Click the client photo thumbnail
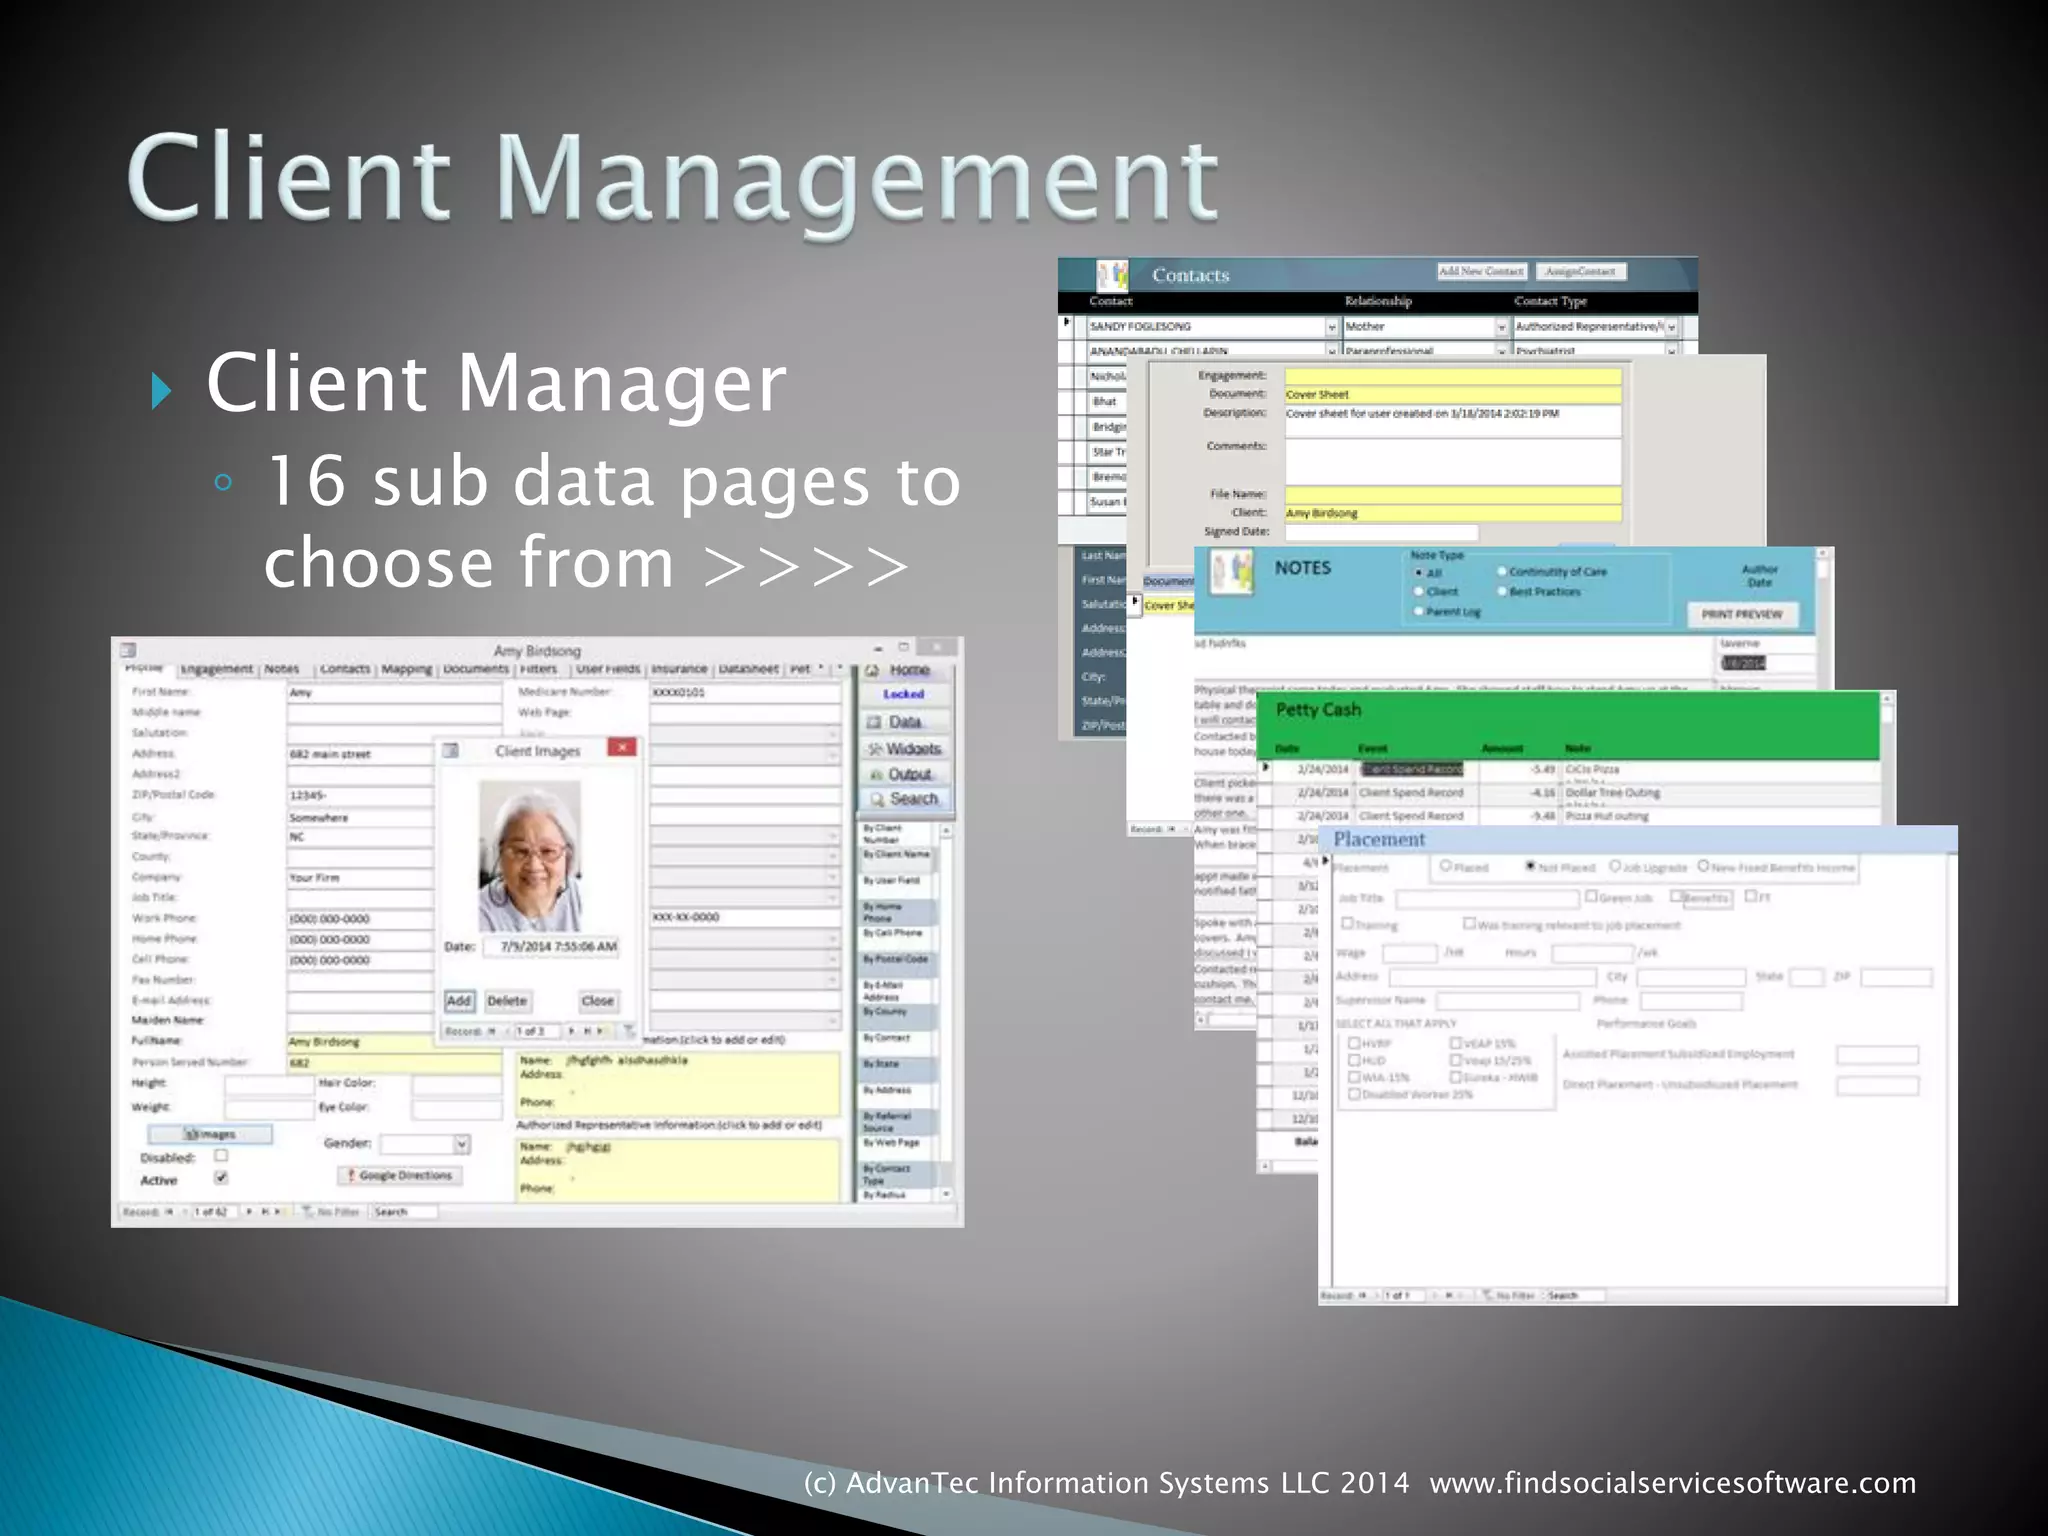 (529, 856)
